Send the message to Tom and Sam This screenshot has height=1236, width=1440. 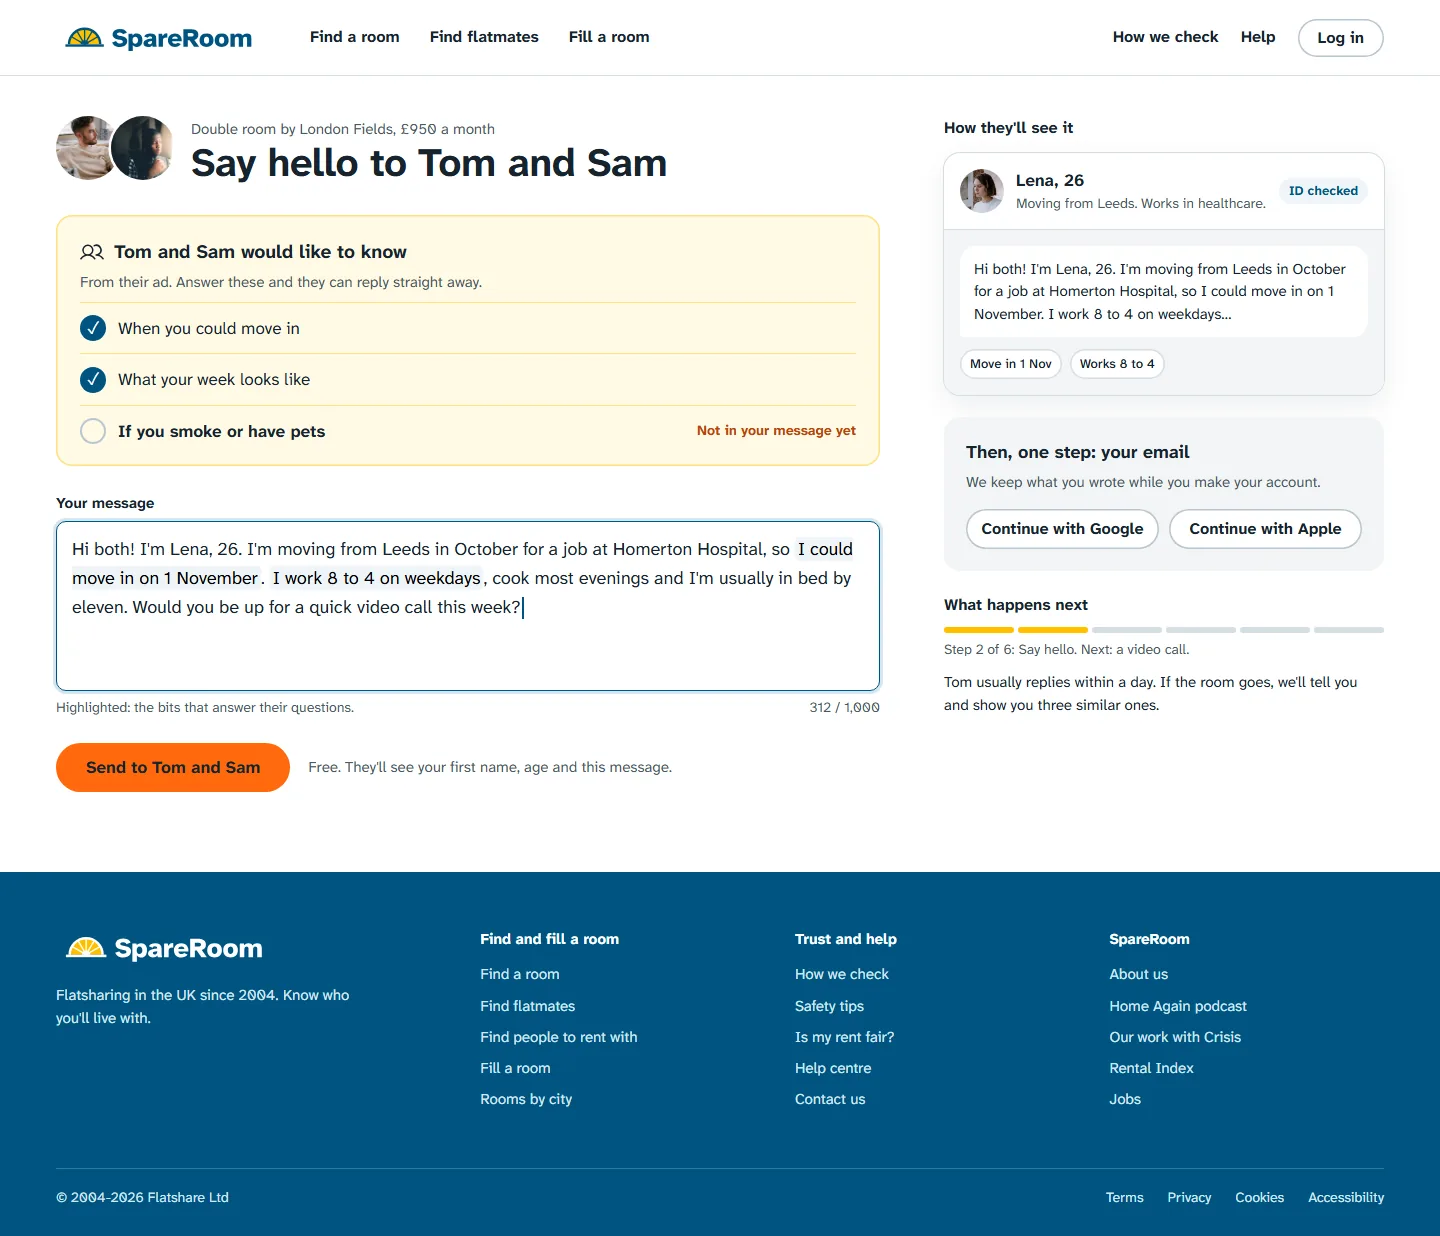point(173,767)
